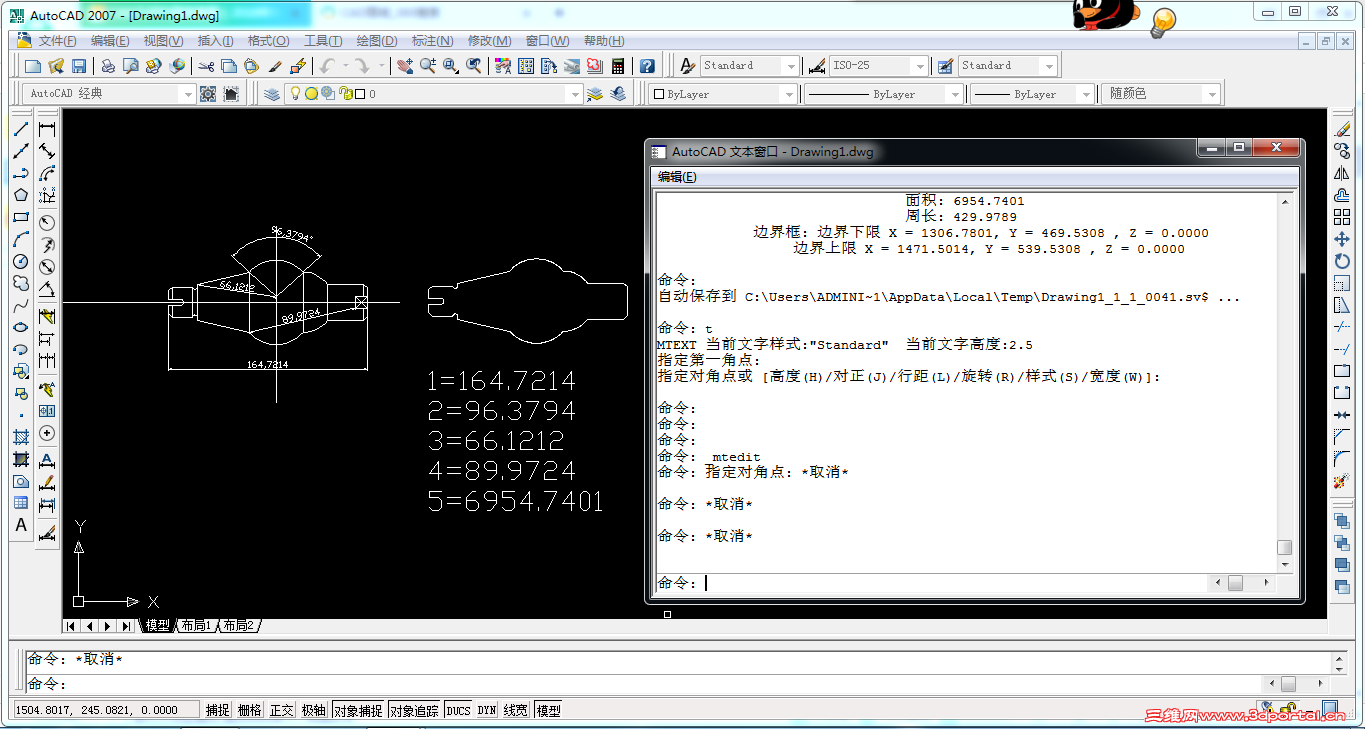1365x729 pixels.
Task: Open the ISO-25 dimension style dropdown
Action: tap(920, 66)
